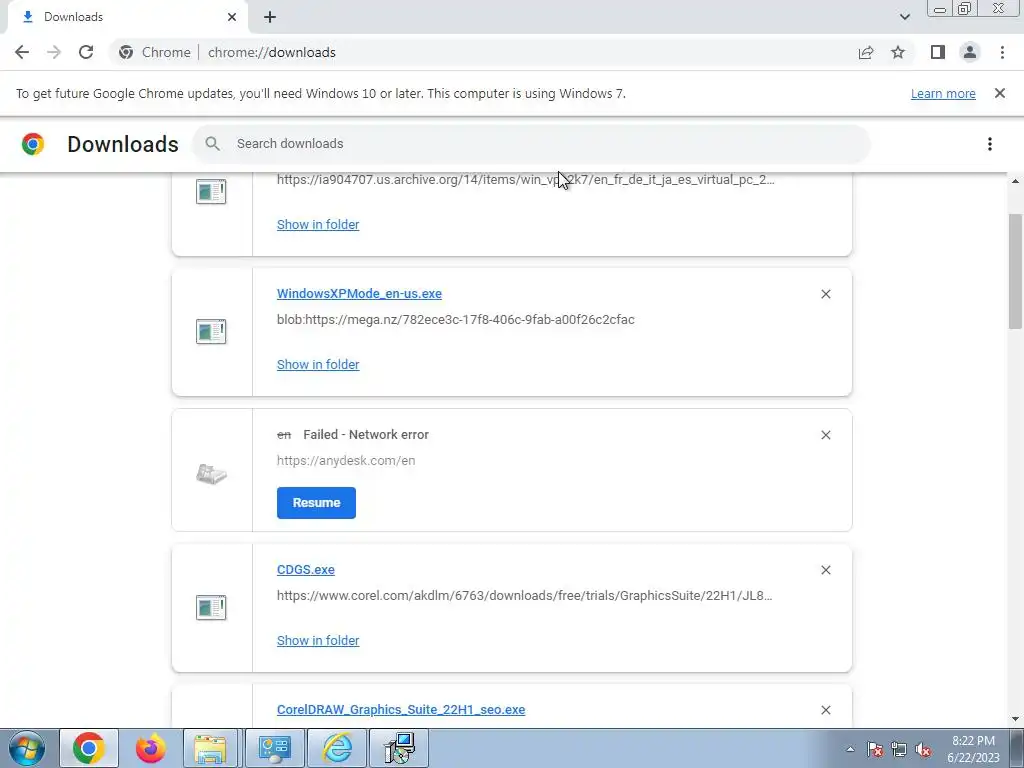Open the Control Panel taskbar icon
Viewport: 1024px width, 768px height.
tap(274, 748)
